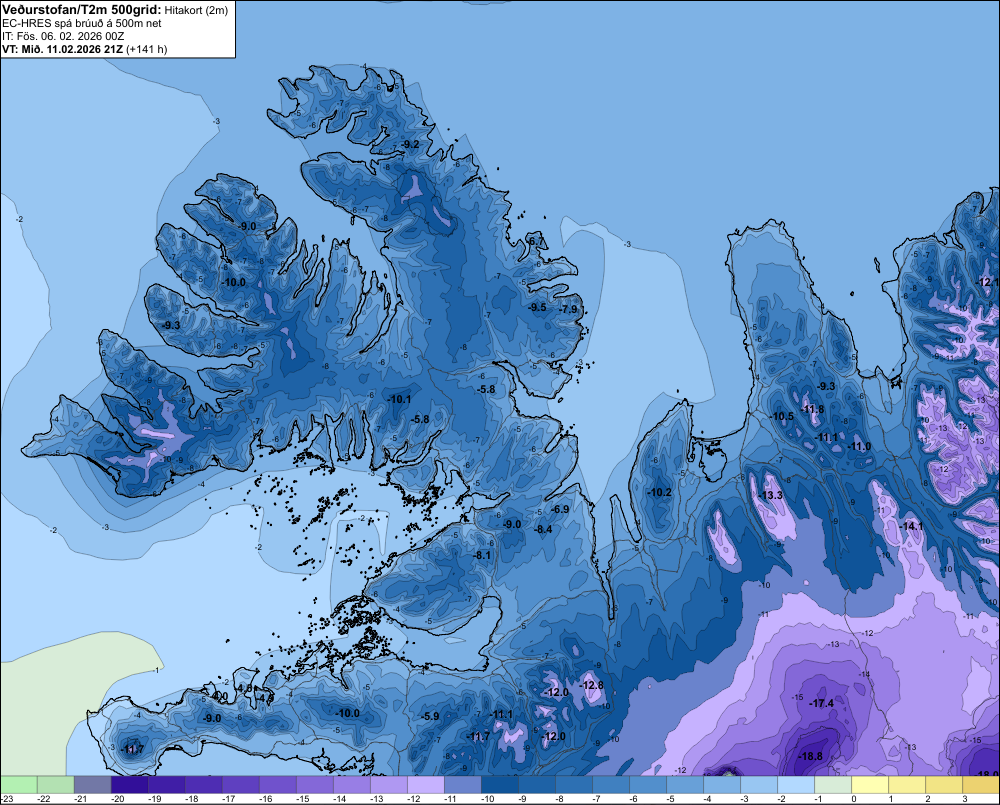
Task: Click the 'VT: Mið. 11.02.2026 21Z' valid time
Action: 62,49
